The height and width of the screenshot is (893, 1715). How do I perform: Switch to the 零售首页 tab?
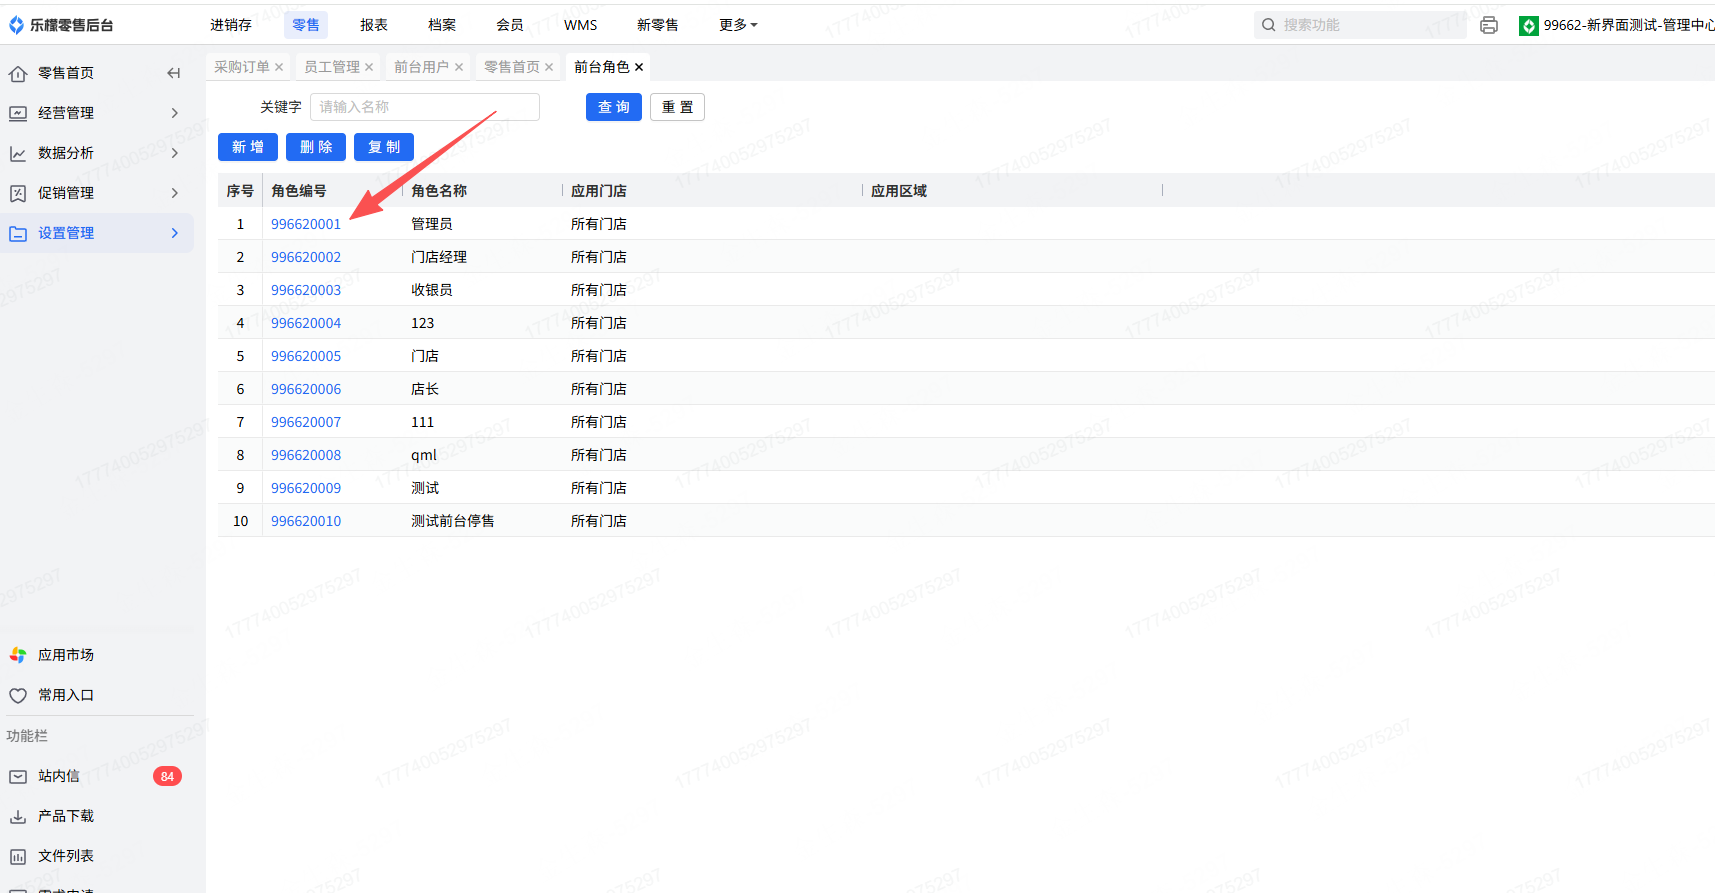click(x=512, y=67)
